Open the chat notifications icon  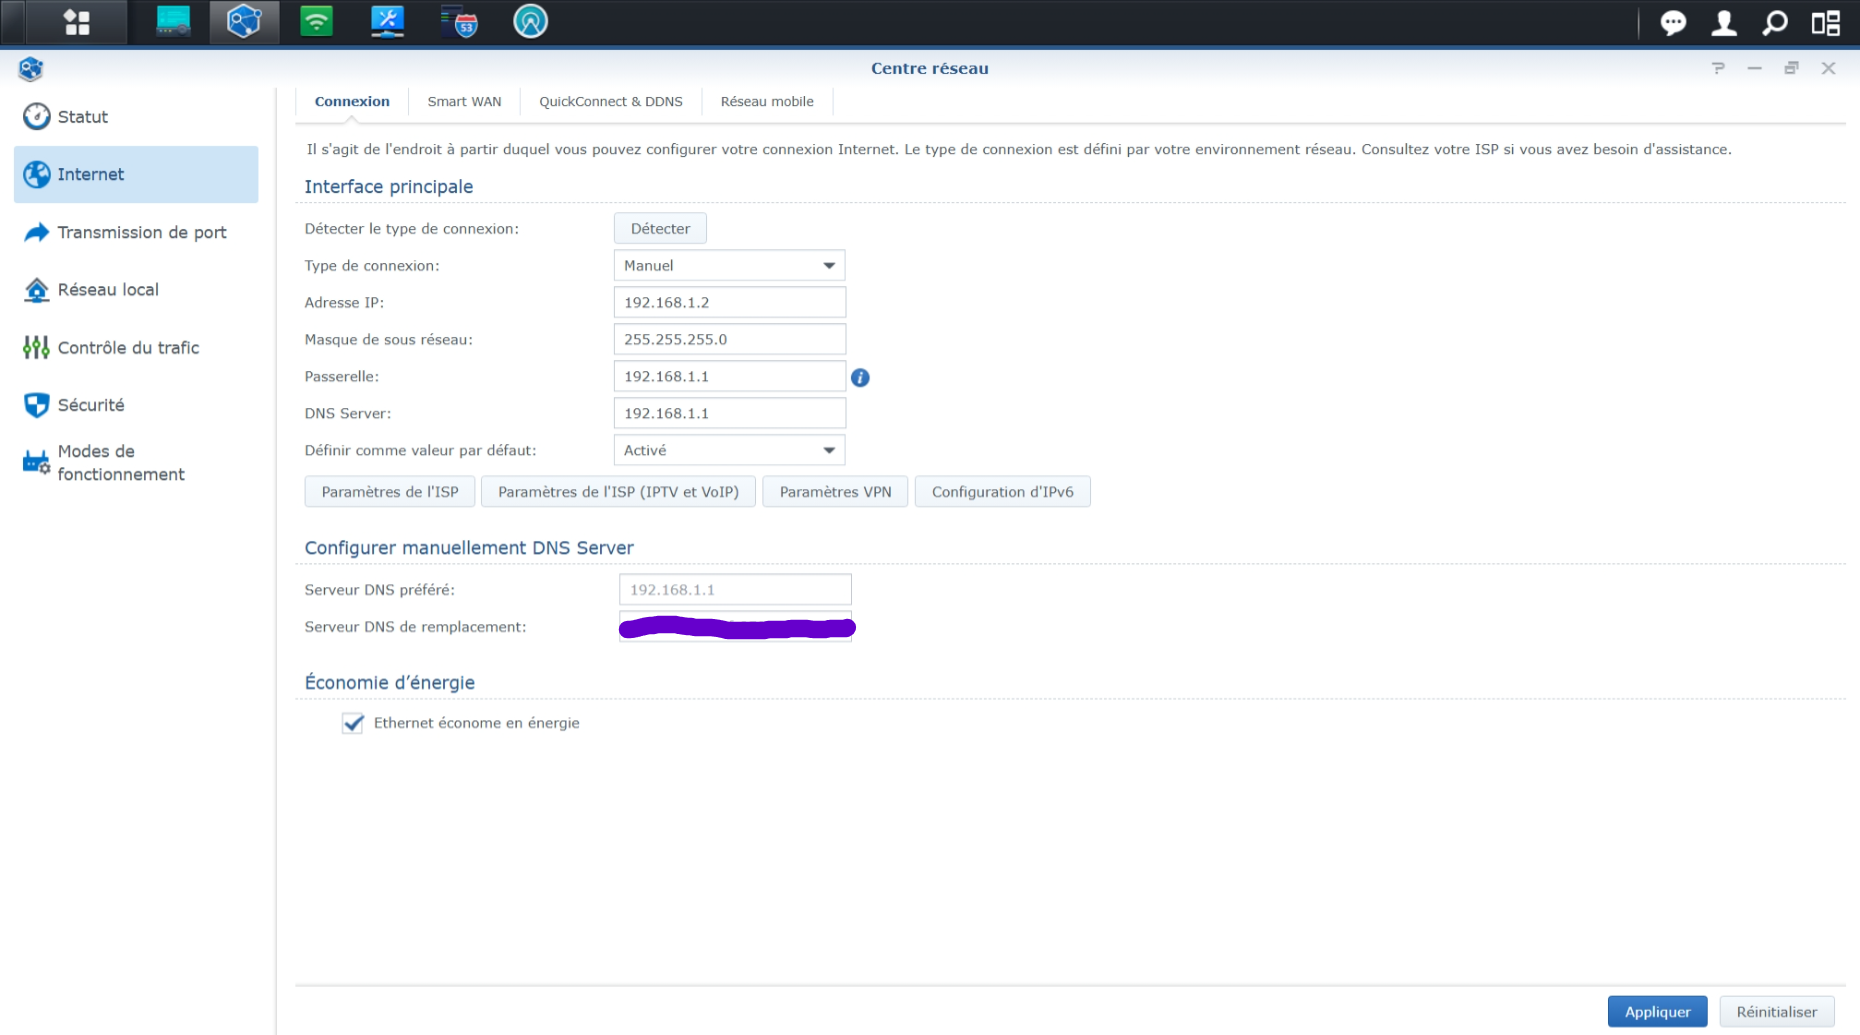pyautogui.click(x=1672, y=22)
